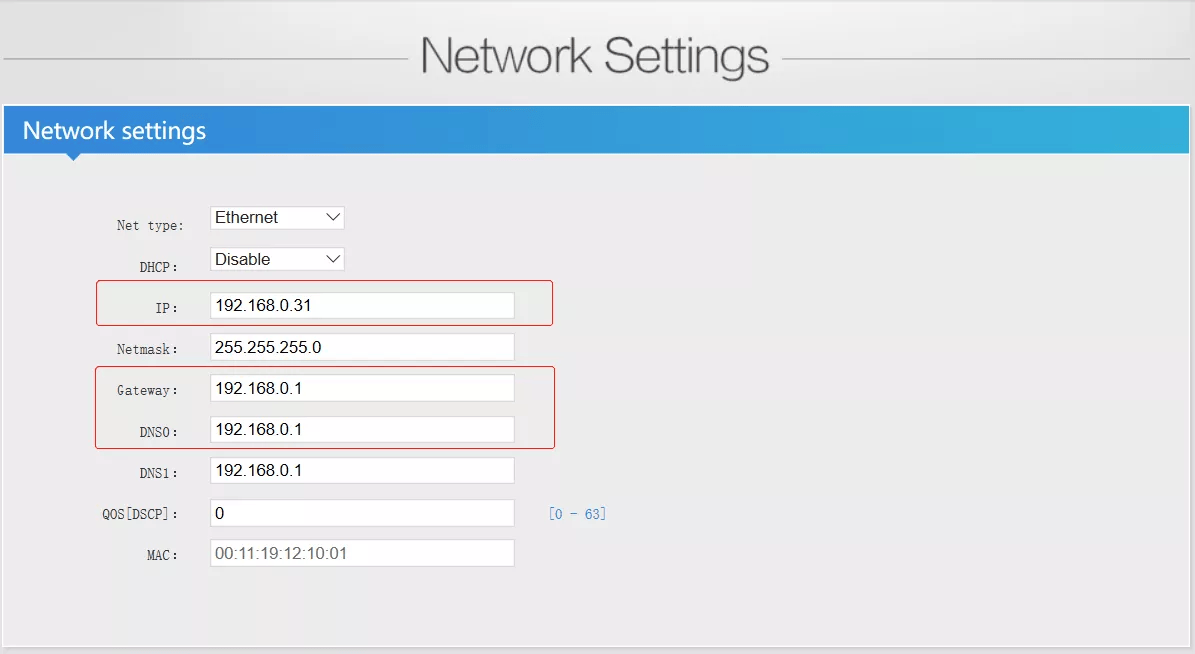Viewport: 1195px width, 654px height.
Task: Expand the DHCP dropdown set to Disable
Action: click(x=277, y=259)
